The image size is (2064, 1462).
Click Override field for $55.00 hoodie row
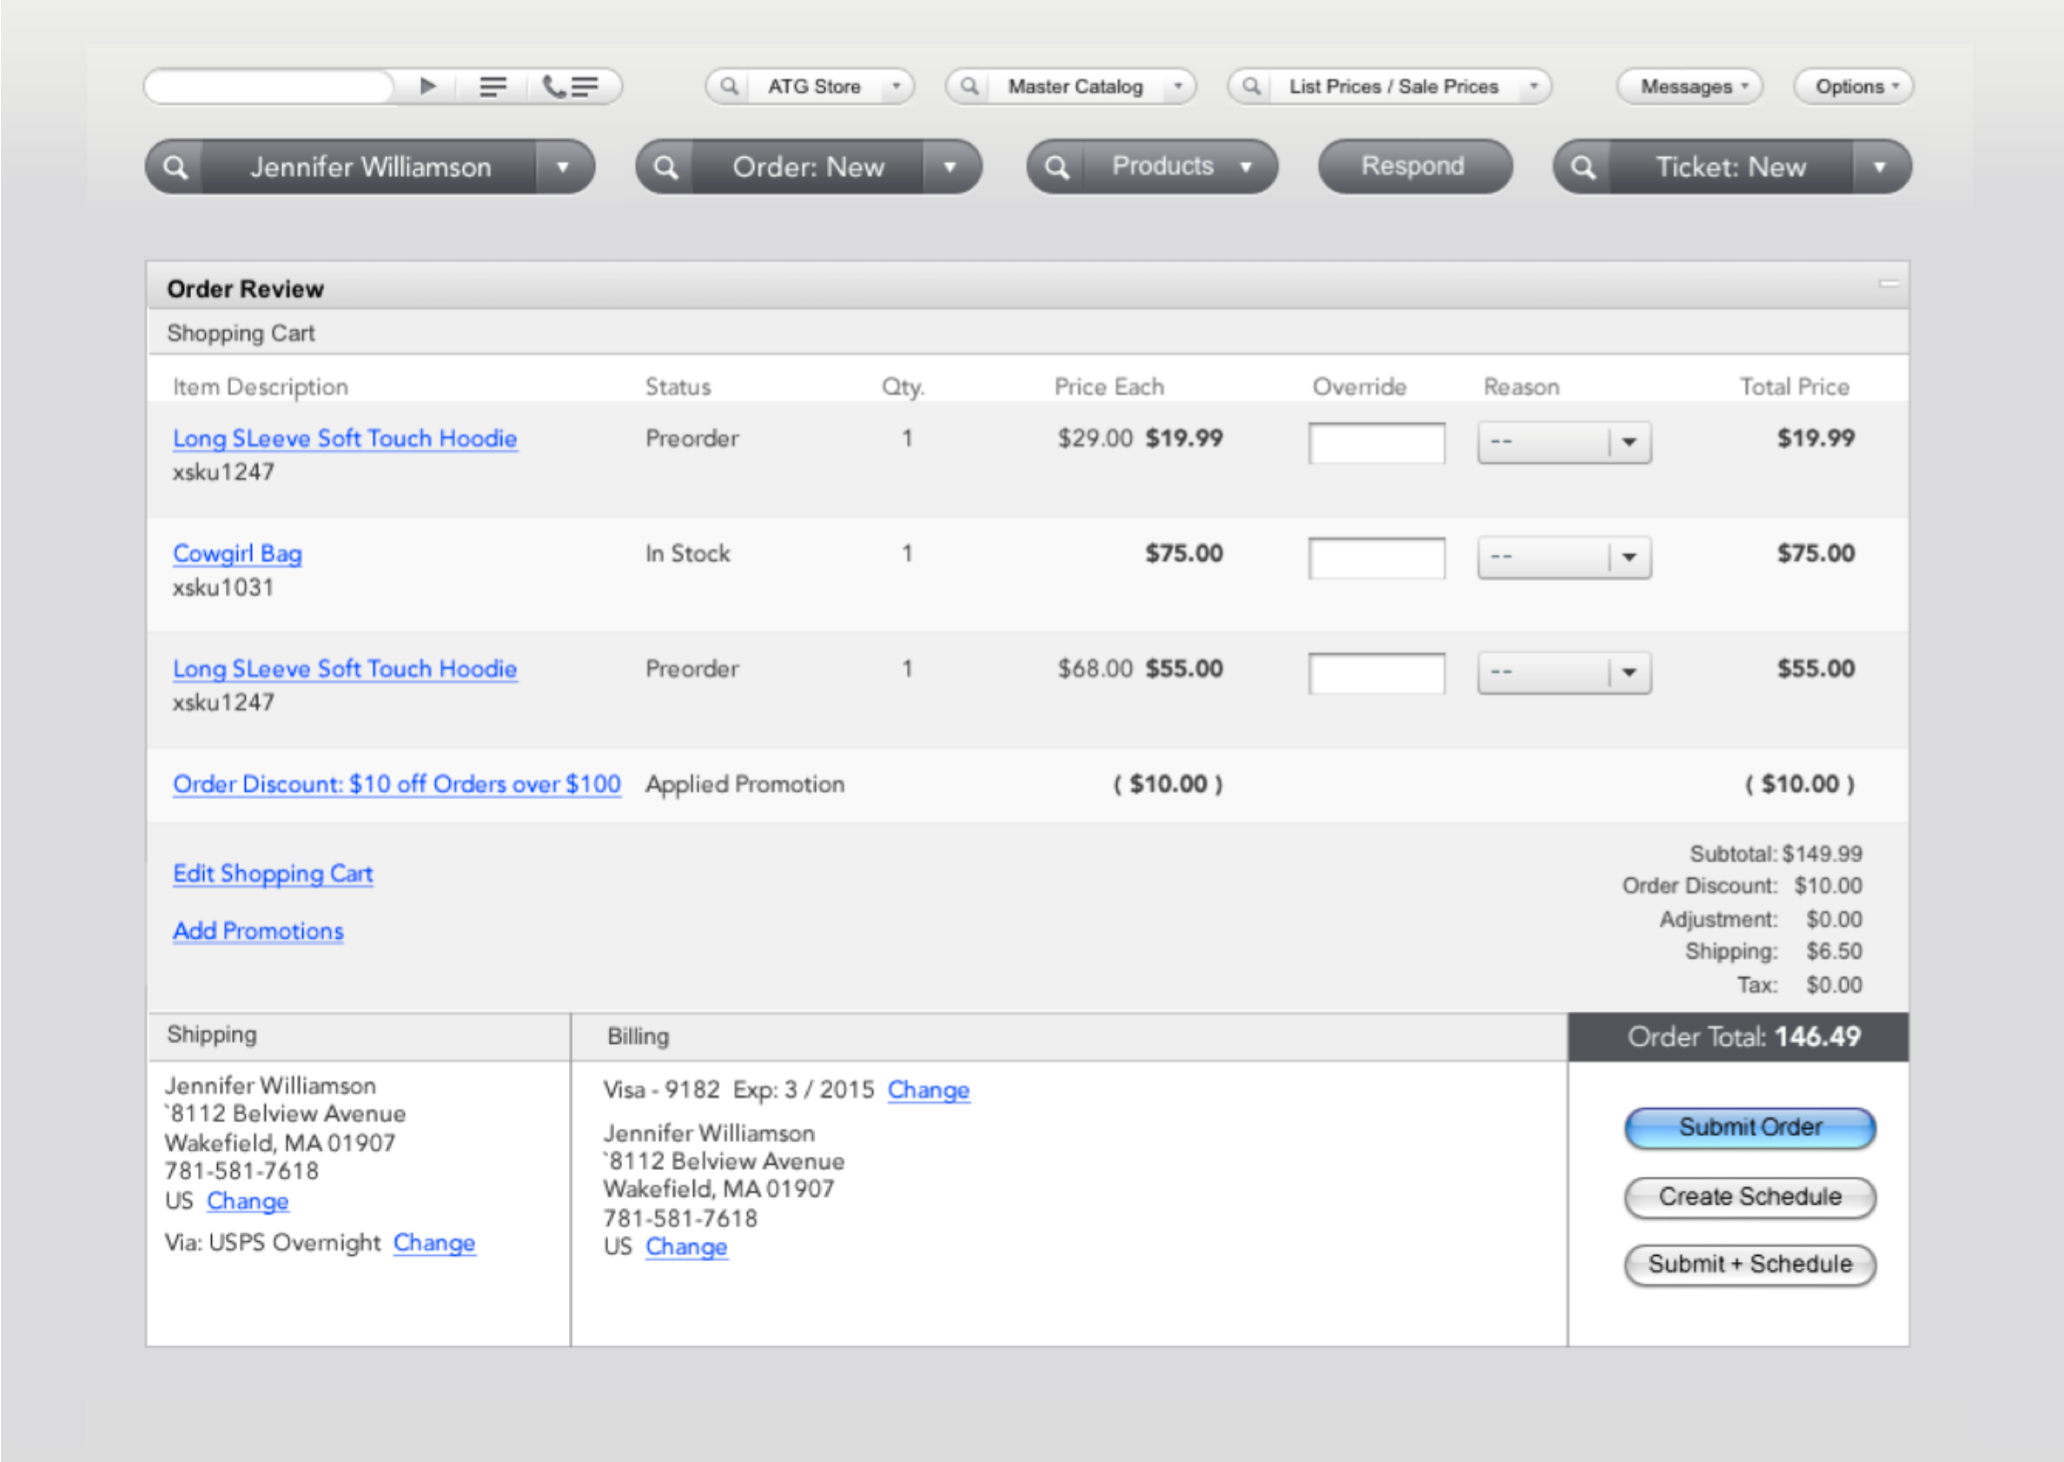[x=1377, y=672]
